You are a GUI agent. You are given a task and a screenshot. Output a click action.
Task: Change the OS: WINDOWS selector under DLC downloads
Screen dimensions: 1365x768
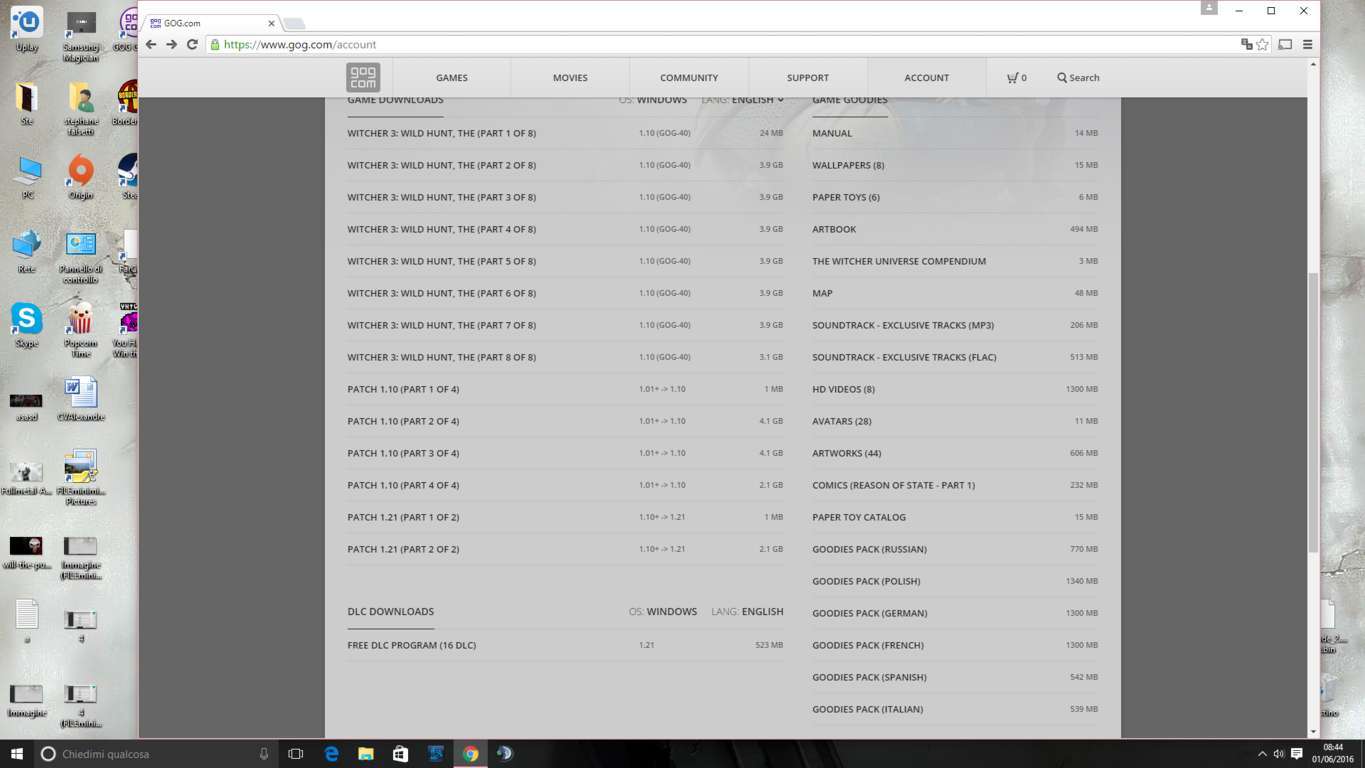663,612
